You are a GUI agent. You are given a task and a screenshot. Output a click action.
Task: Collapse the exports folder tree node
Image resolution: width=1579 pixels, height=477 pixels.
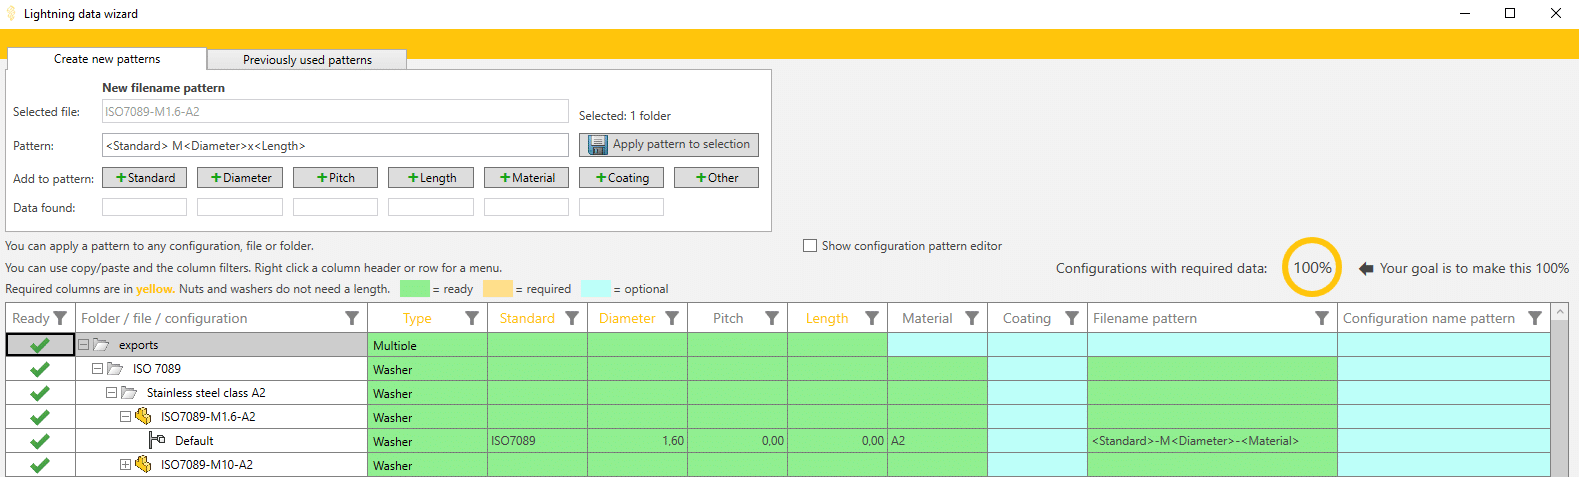84,345
